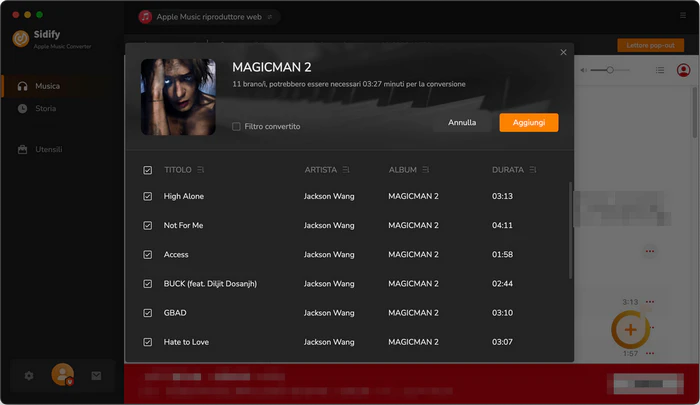Open the Musica section
700x405 pixels.
click(62, 86)
